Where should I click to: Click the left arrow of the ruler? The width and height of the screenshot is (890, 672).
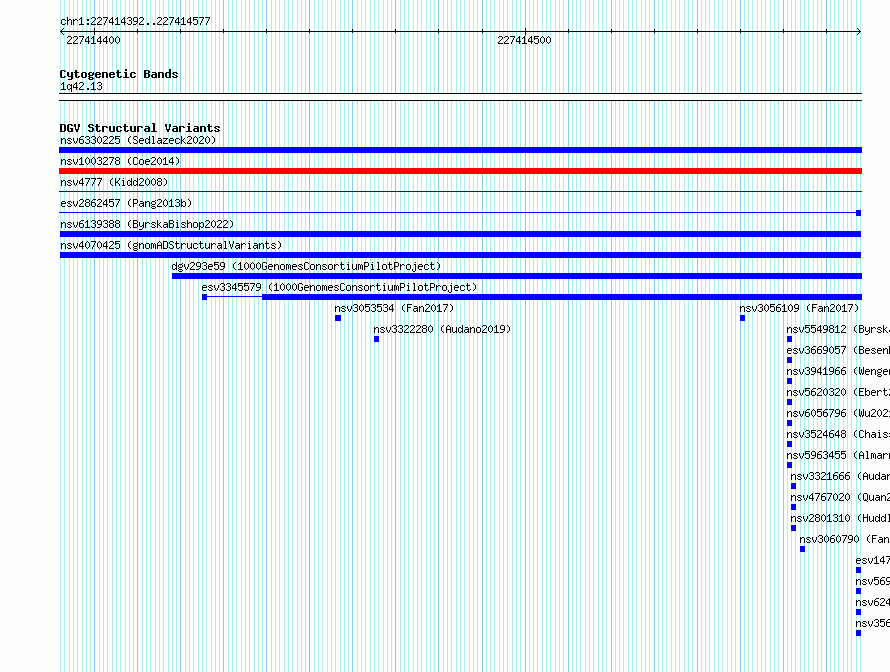click(x=62, y=32)
